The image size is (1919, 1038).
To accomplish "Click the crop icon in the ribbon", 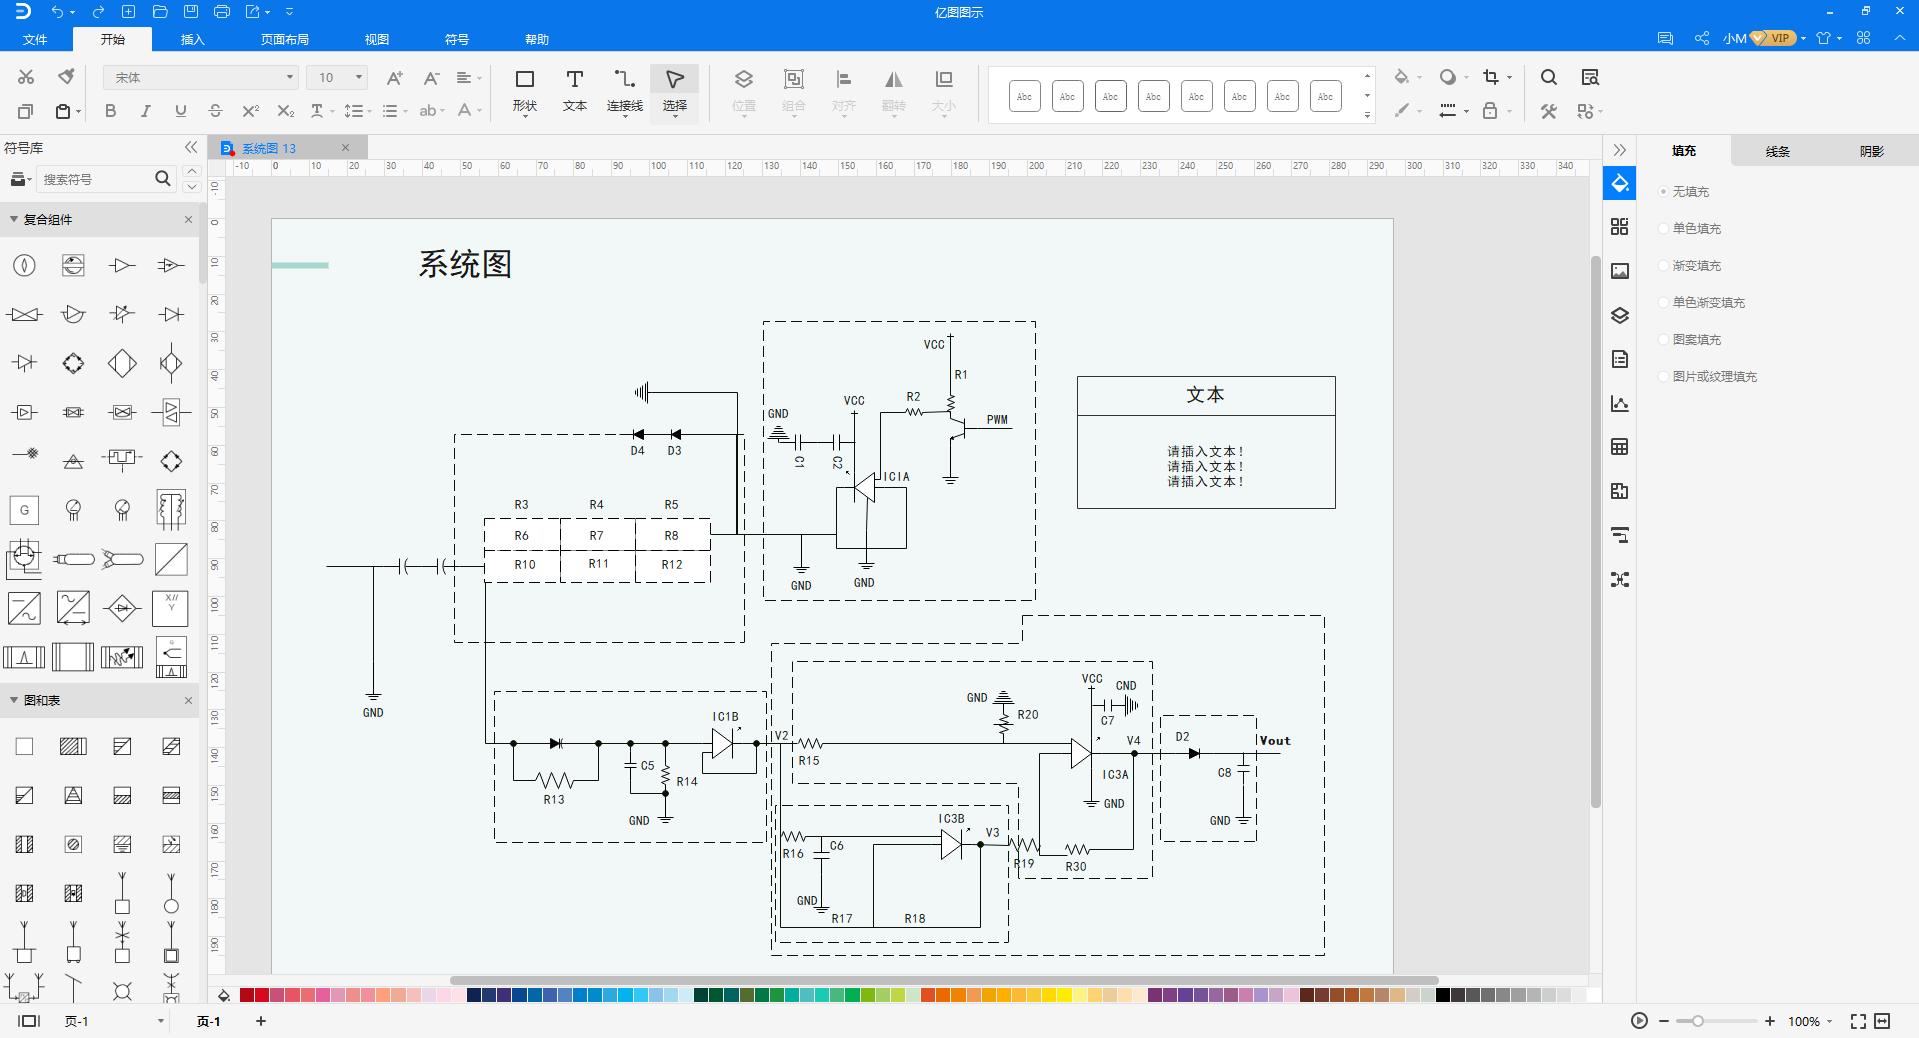I will coord(1491,77).
